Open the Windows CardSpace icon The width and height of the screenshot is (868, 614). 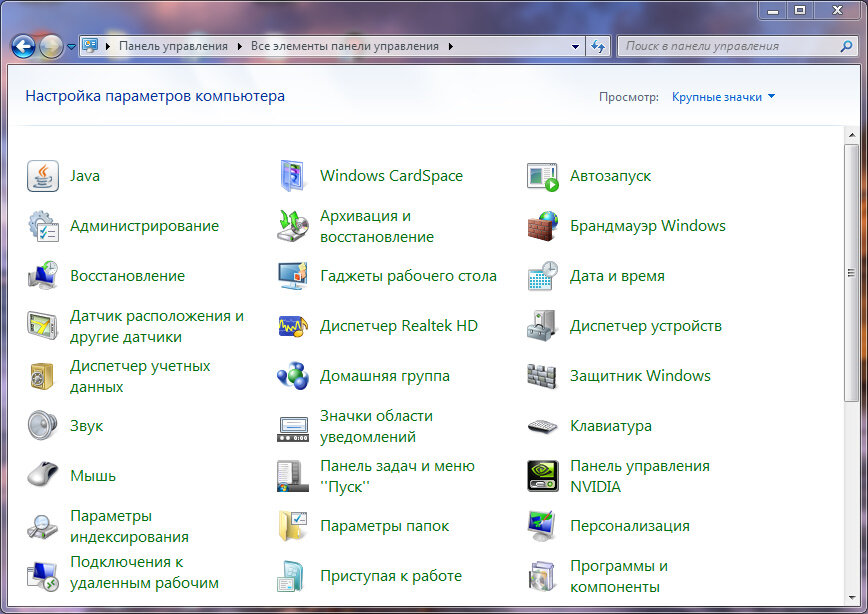(x=292, y=176)
